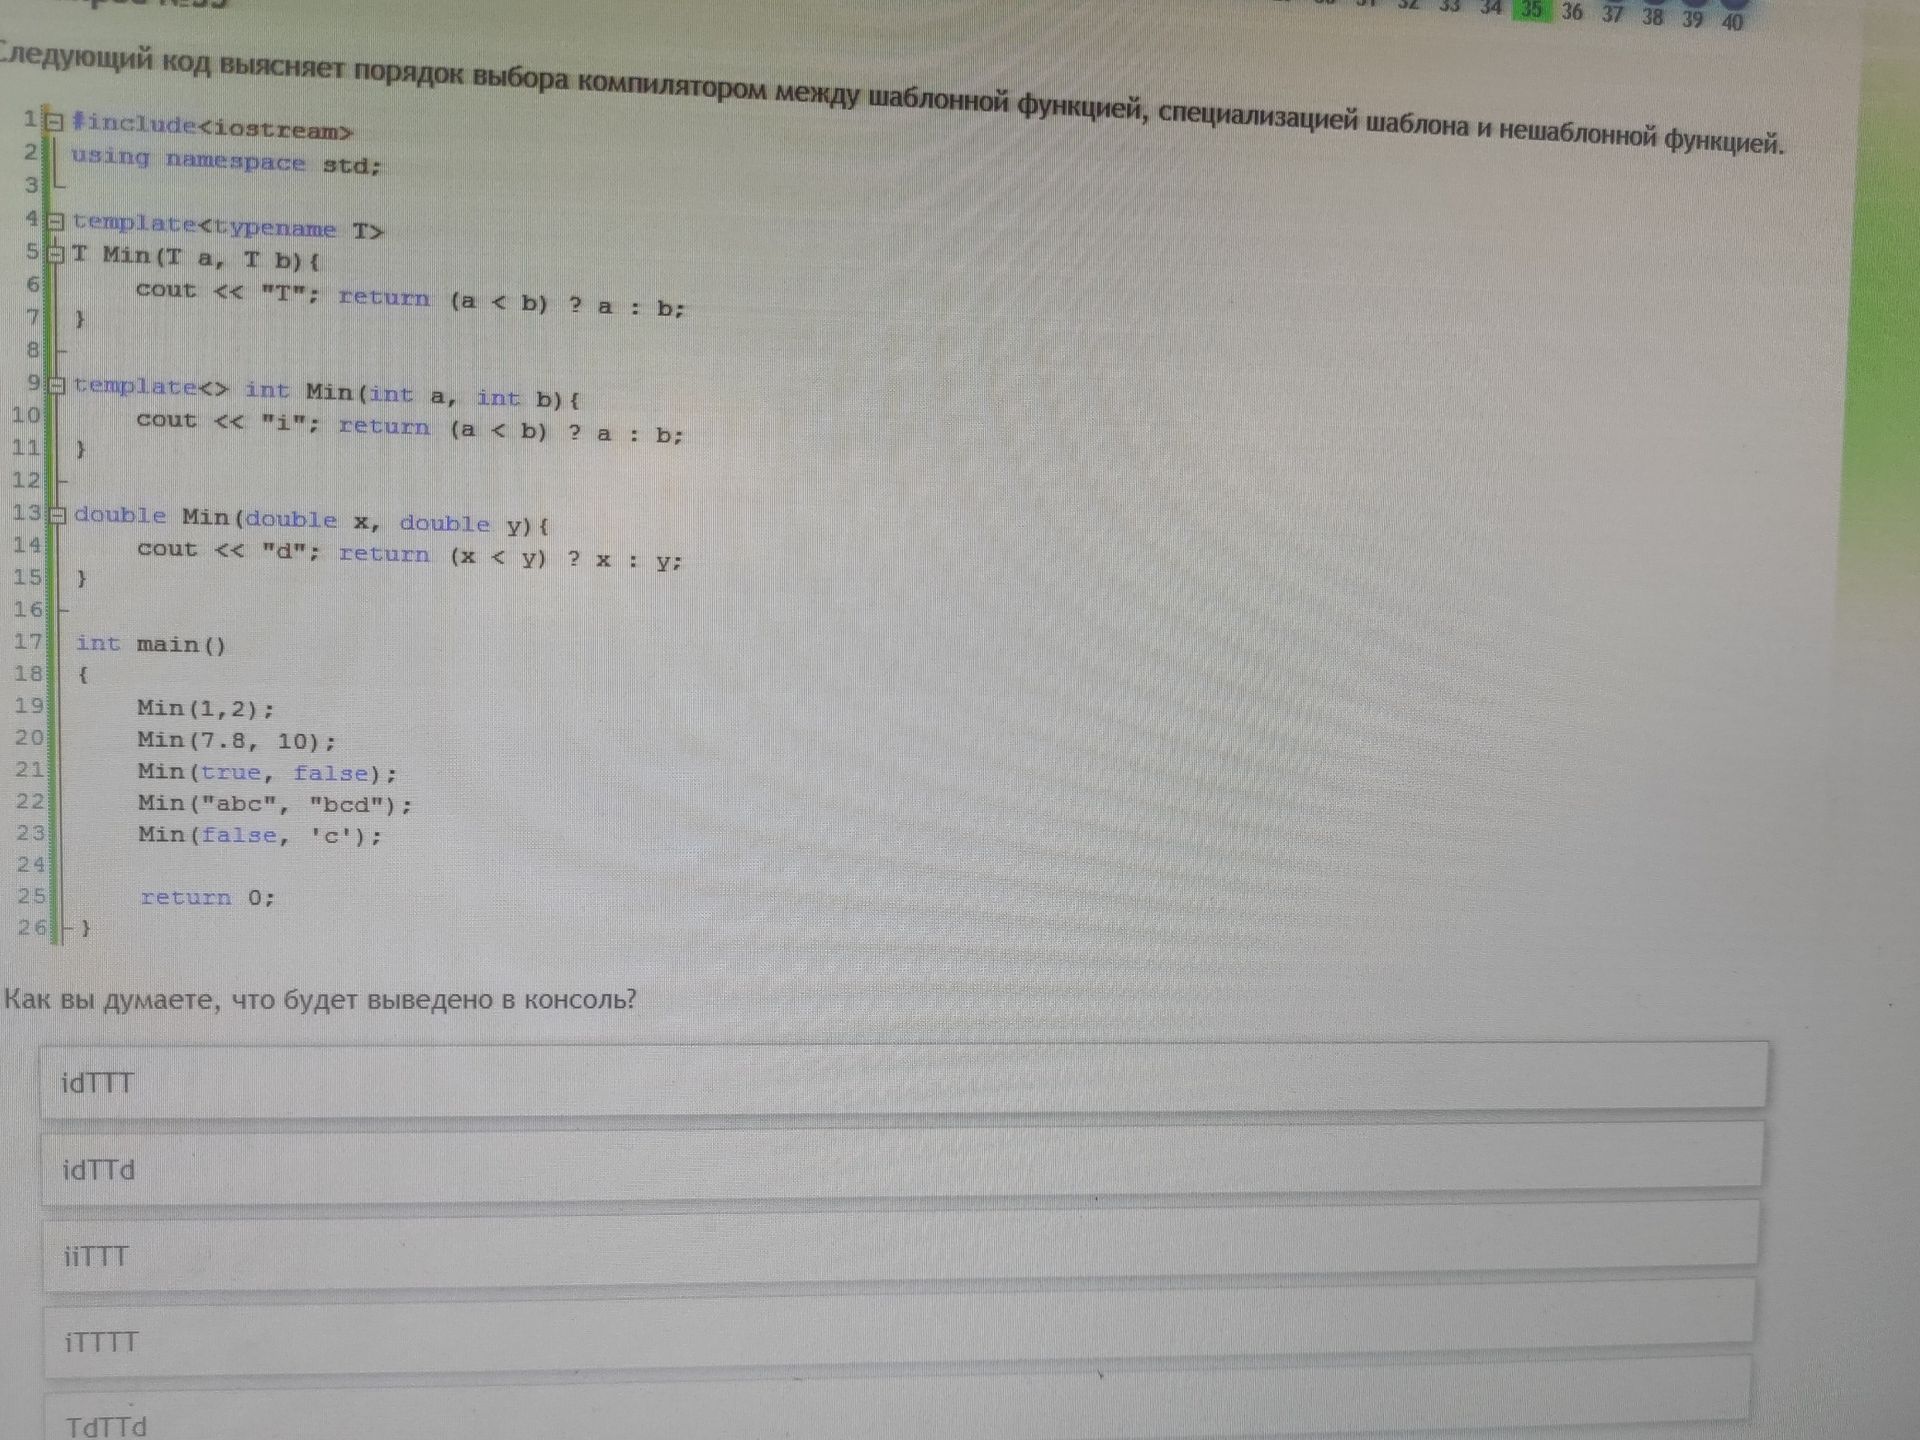Click using namespace std; line
This screenshot has height=1440, width=1920.
(226, 160)
